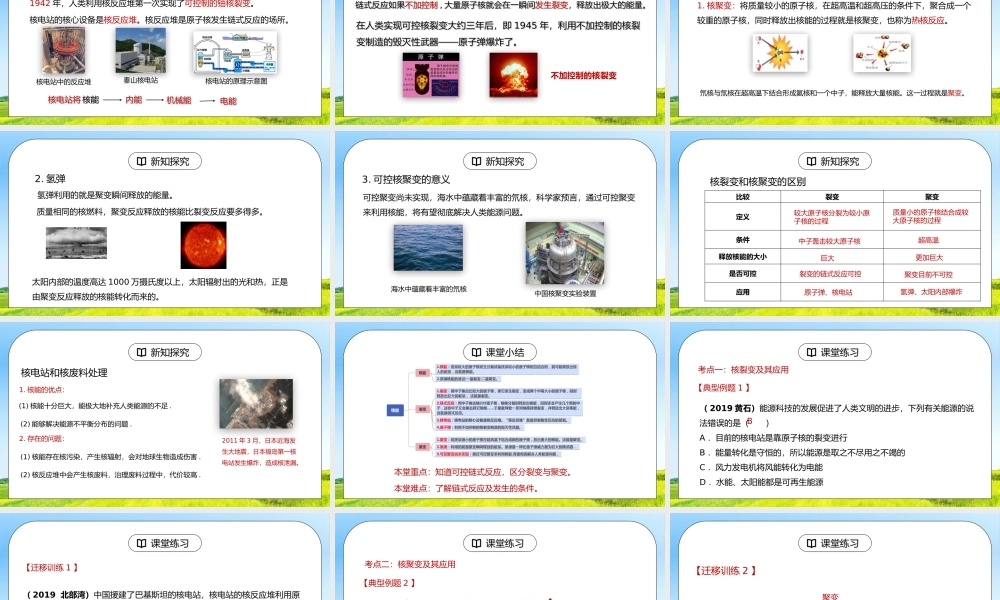
Task: Click the red label 不加控制的核裂变
Action: [x=584, y=75]
